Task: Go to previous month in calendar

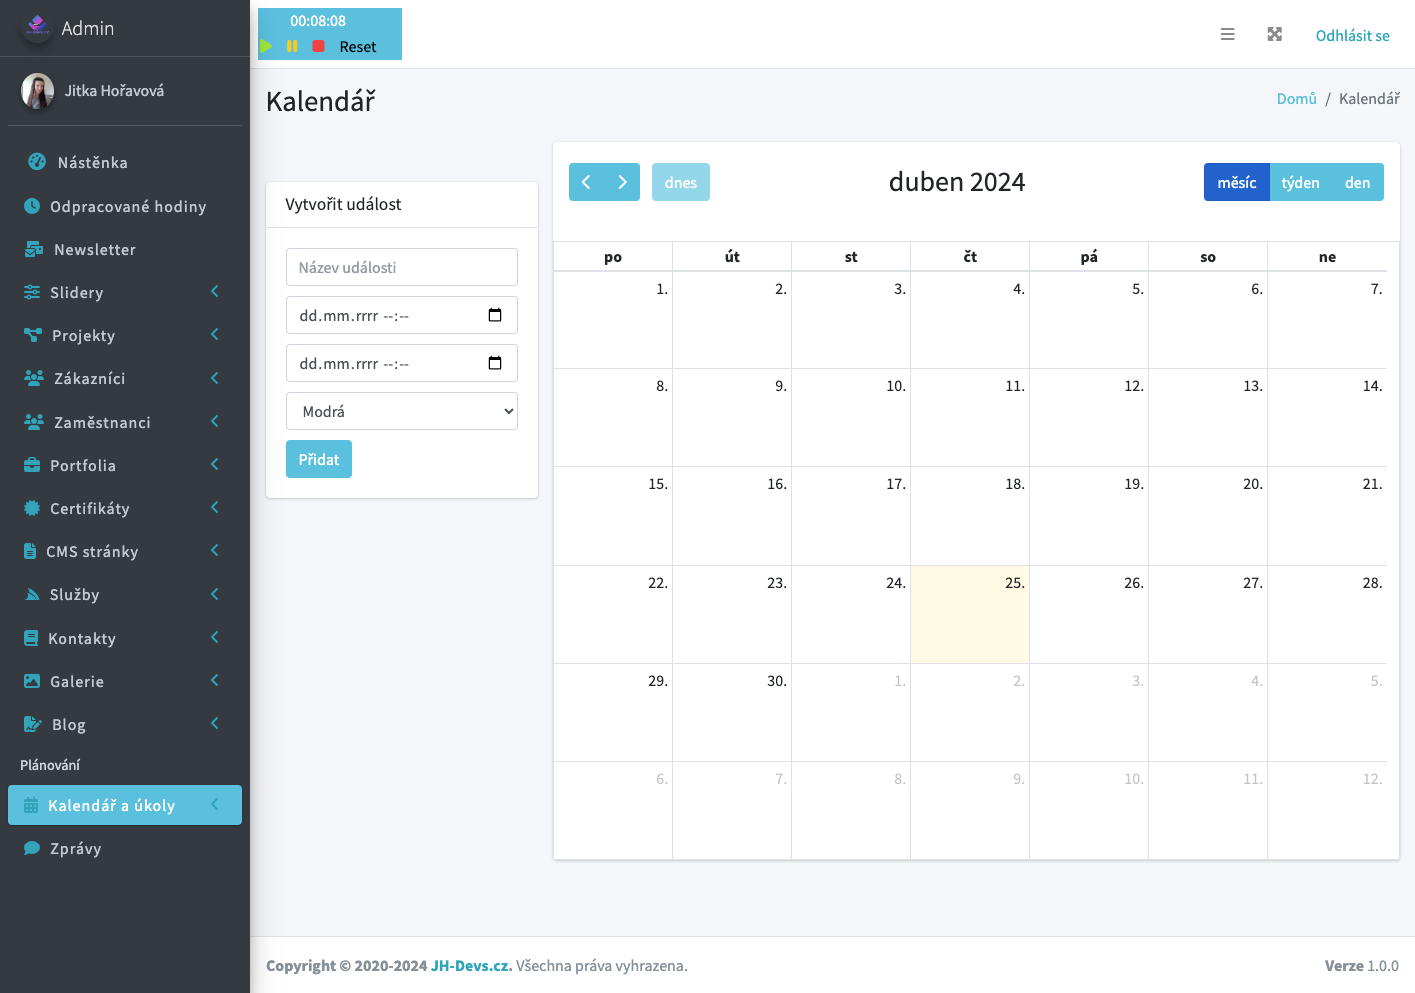Action: point(587,182)
